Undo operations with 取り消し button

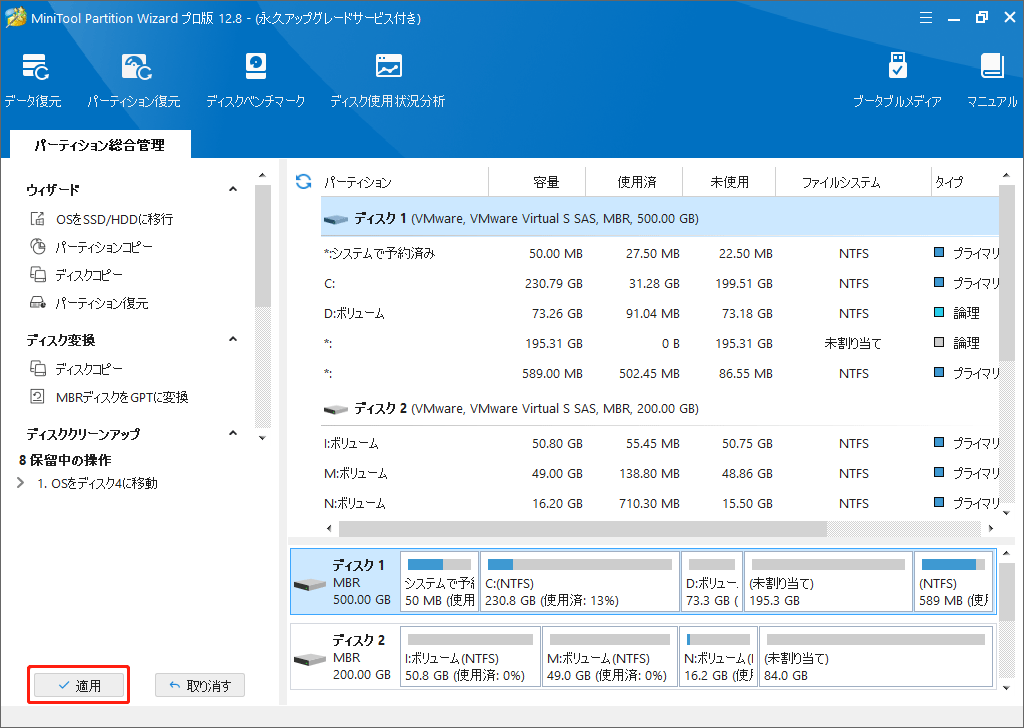pyautogui.click(x=196, y=685)
